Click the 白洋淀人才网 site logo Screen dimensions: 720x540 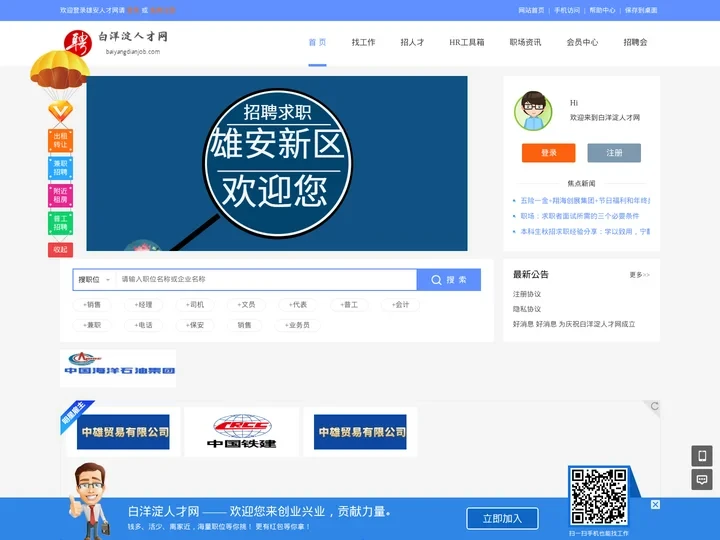116,43
